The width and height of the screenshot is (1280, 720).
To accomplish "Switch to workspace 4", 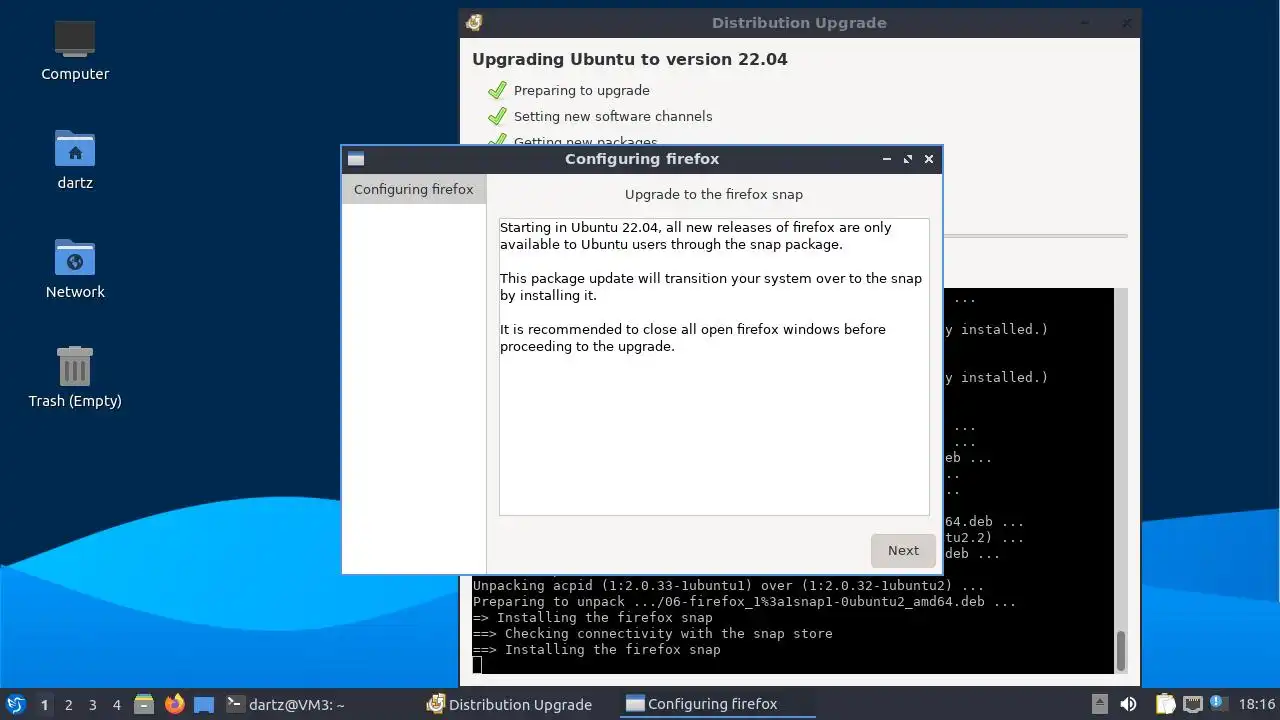I will click(116, 705).
